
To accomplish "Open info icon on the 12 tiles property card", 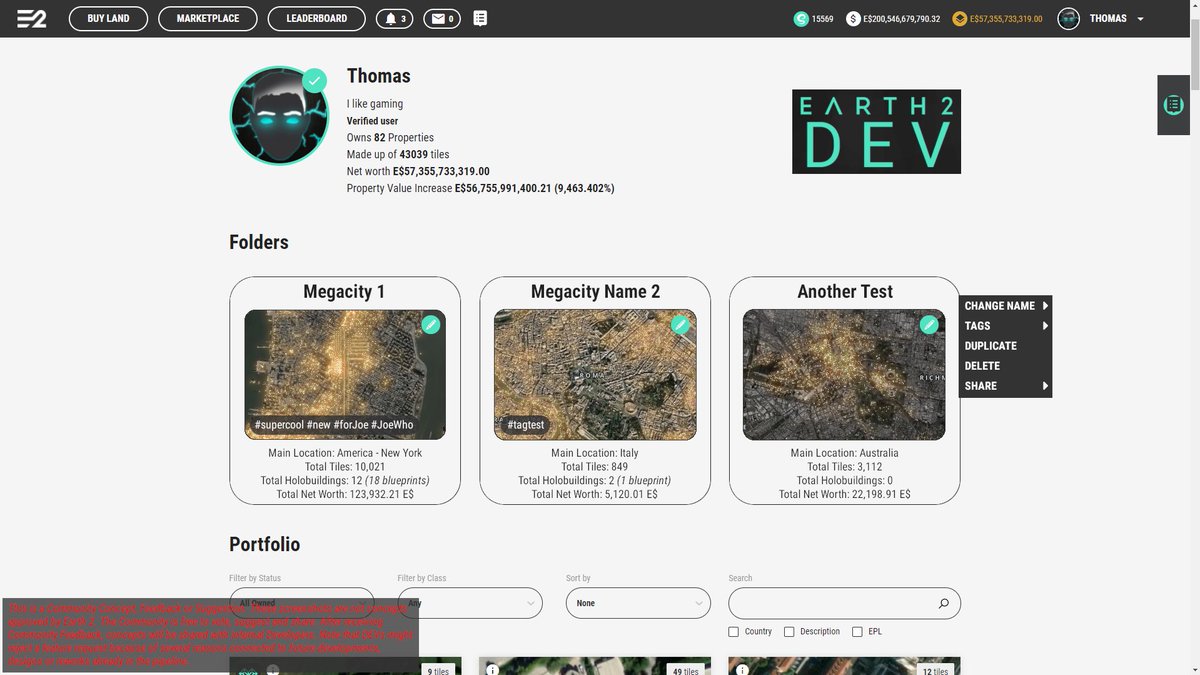I will [741, 670].
